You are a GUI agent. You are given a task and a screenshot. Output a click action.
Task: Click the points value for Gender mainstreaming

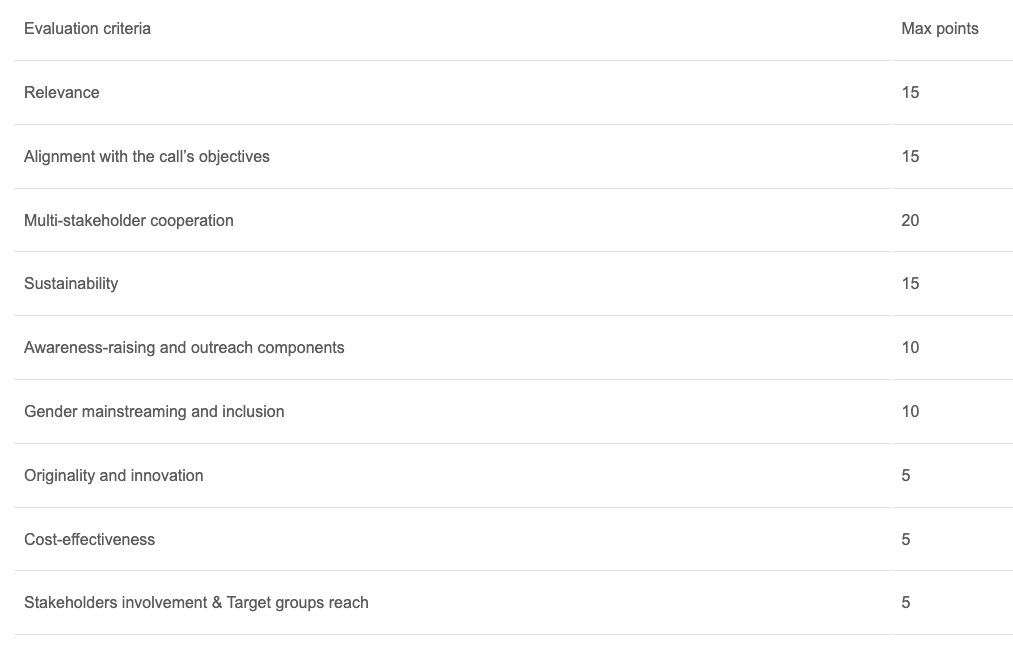click(910, 412)
